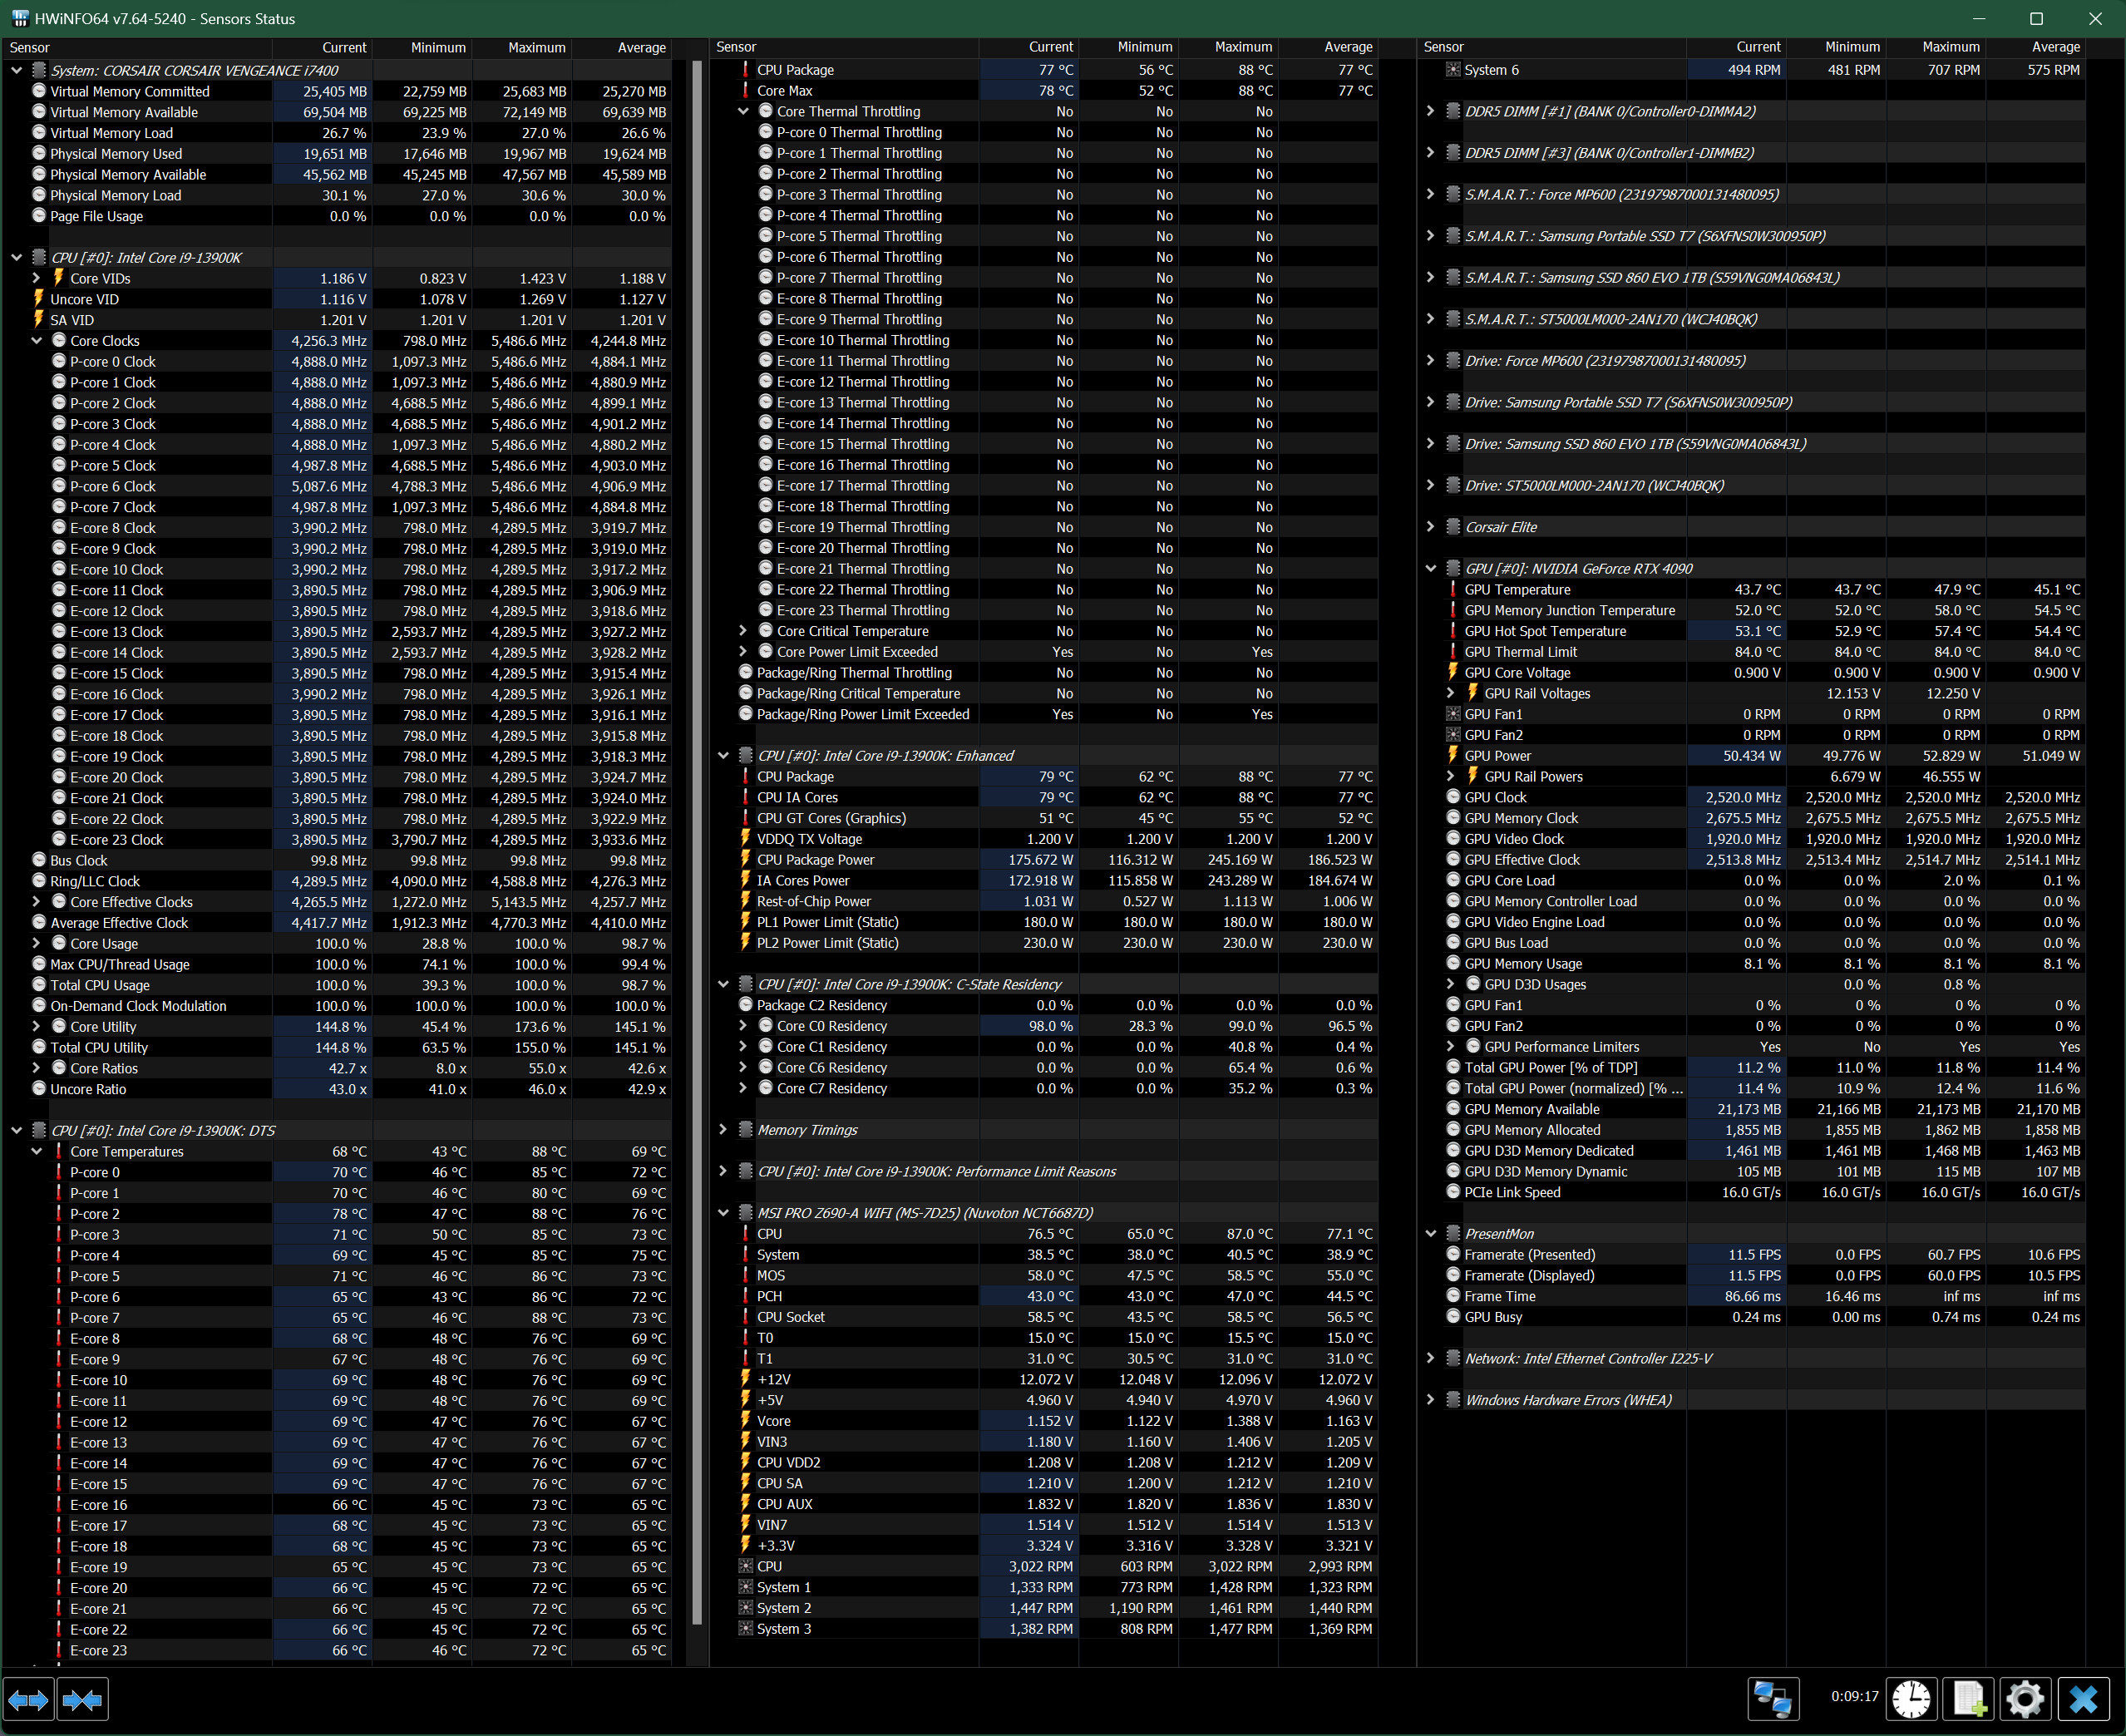
Task: Click the 0:09:17 elapsed time readout
Action: [1854, 1696]
